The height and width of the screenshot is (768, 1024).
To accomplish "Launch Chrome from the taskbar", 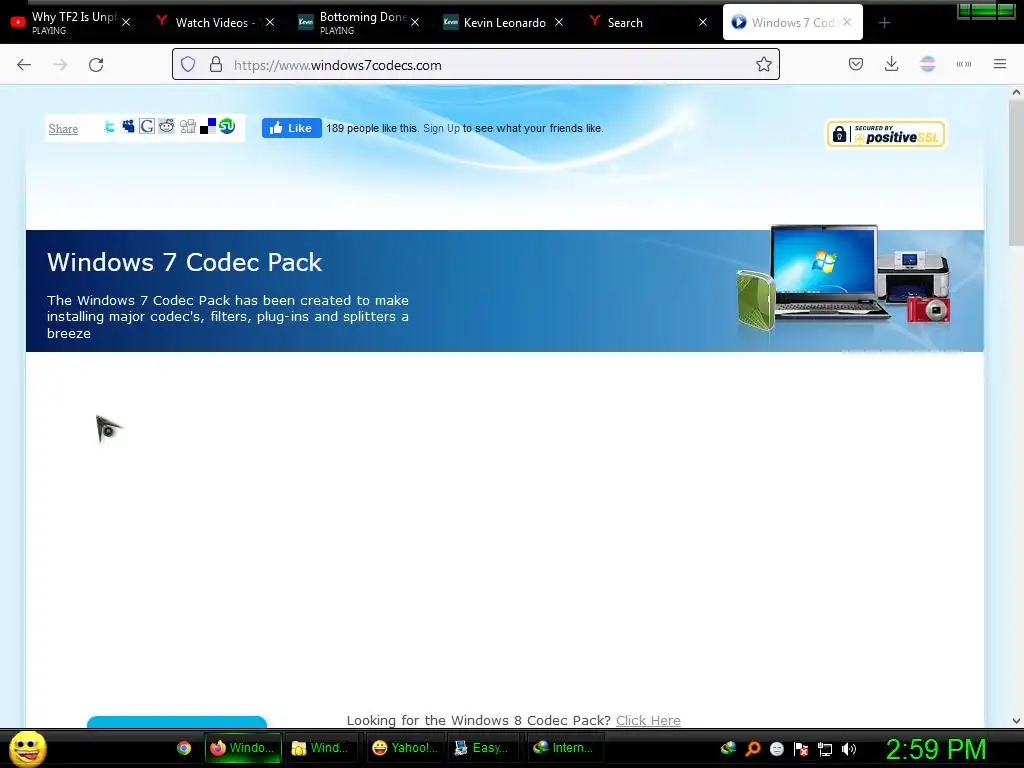I will [184, 748].
